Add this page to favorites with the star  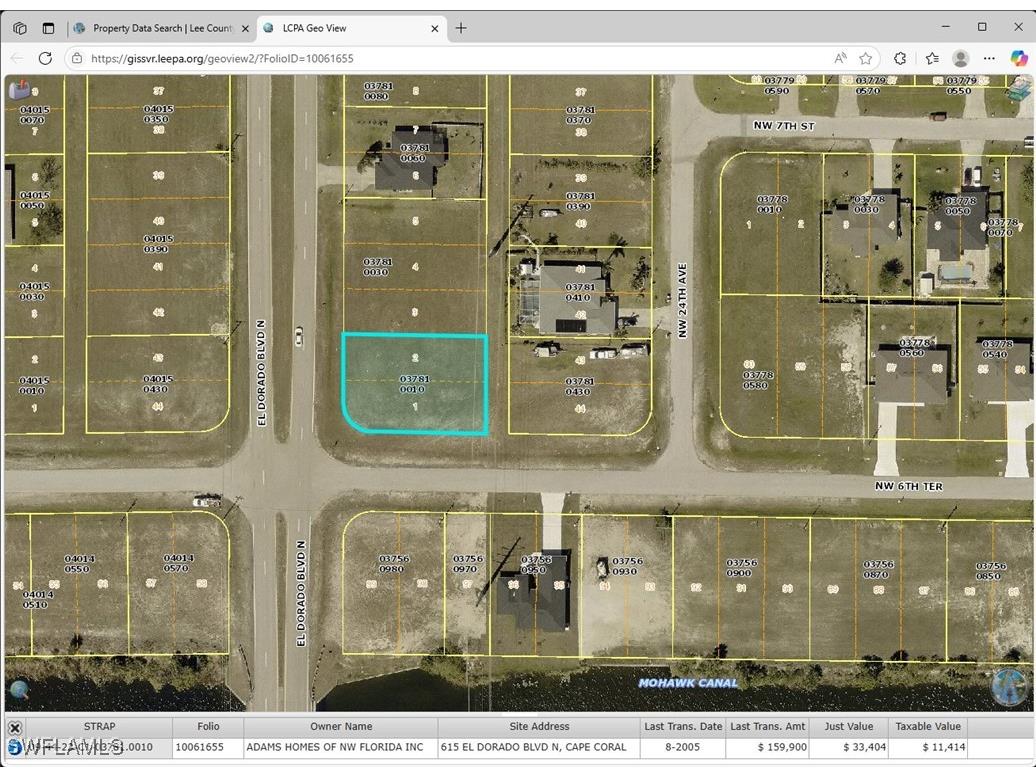pyautogui.click(x=866, y=58)
